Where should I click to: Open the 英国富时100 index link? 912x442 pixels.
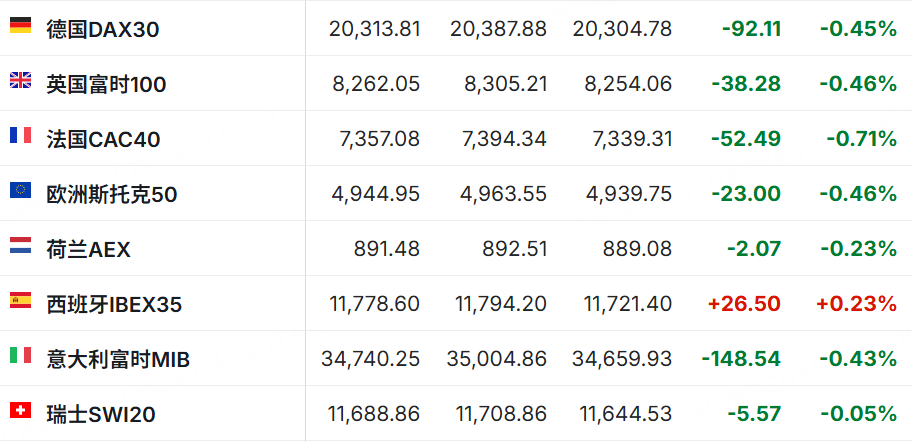(106, 85)
